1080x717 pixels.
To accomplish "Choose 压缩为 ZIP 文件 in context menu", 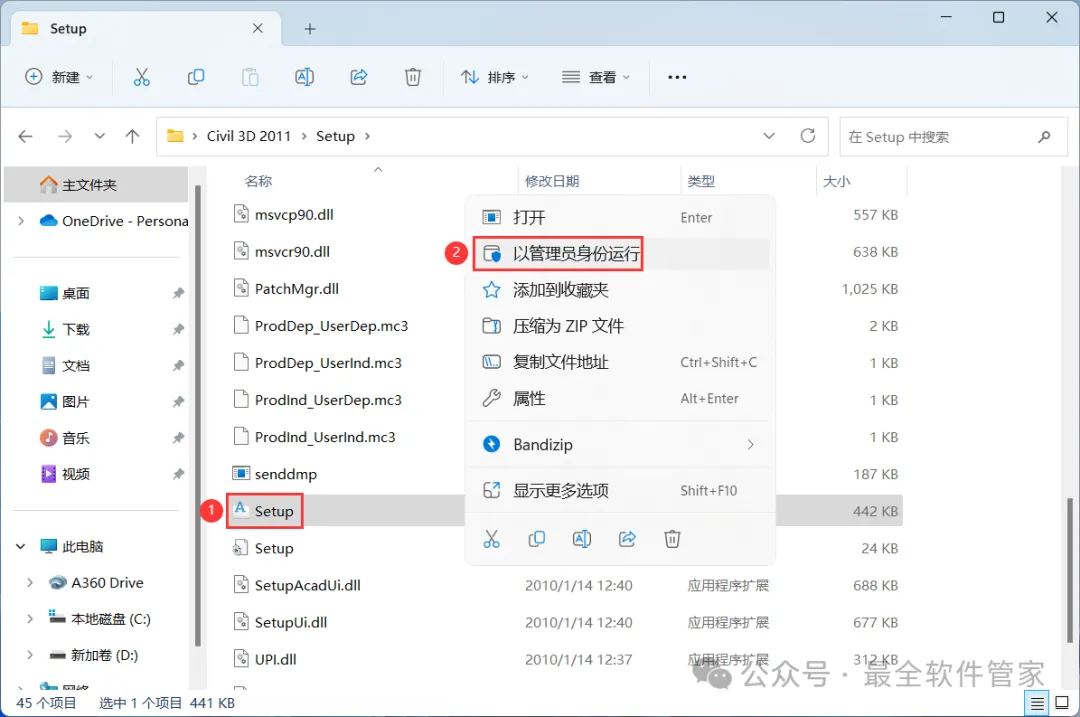I will tap(620, 326).
